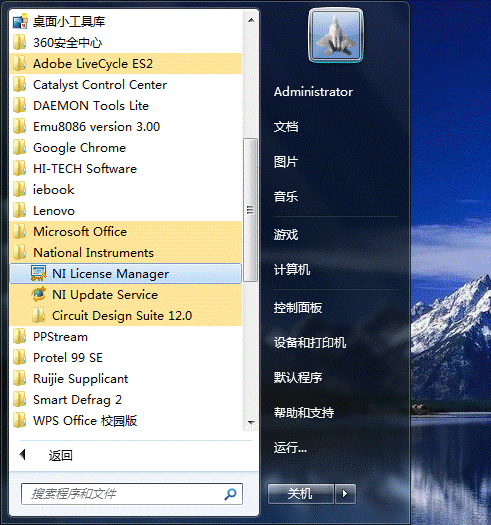
Task: Click the Smart Defrag 2 folder icon
Action: (20, 399)
